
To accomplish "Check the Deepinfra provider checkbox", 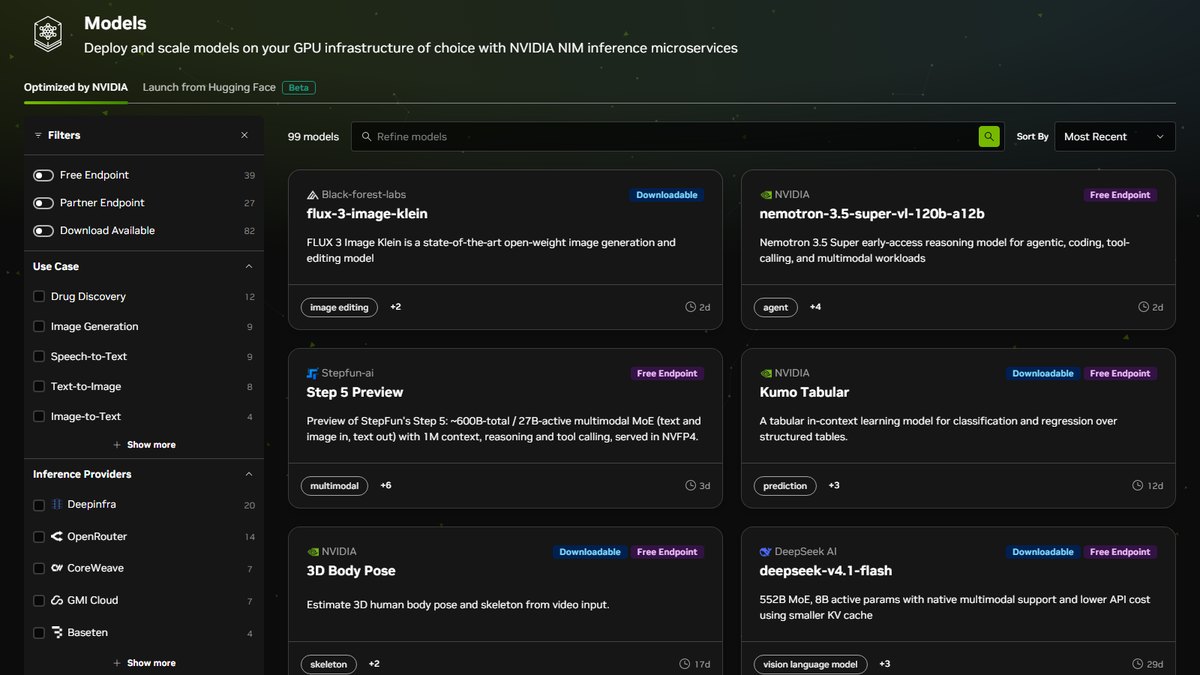I will pos(39,505).
